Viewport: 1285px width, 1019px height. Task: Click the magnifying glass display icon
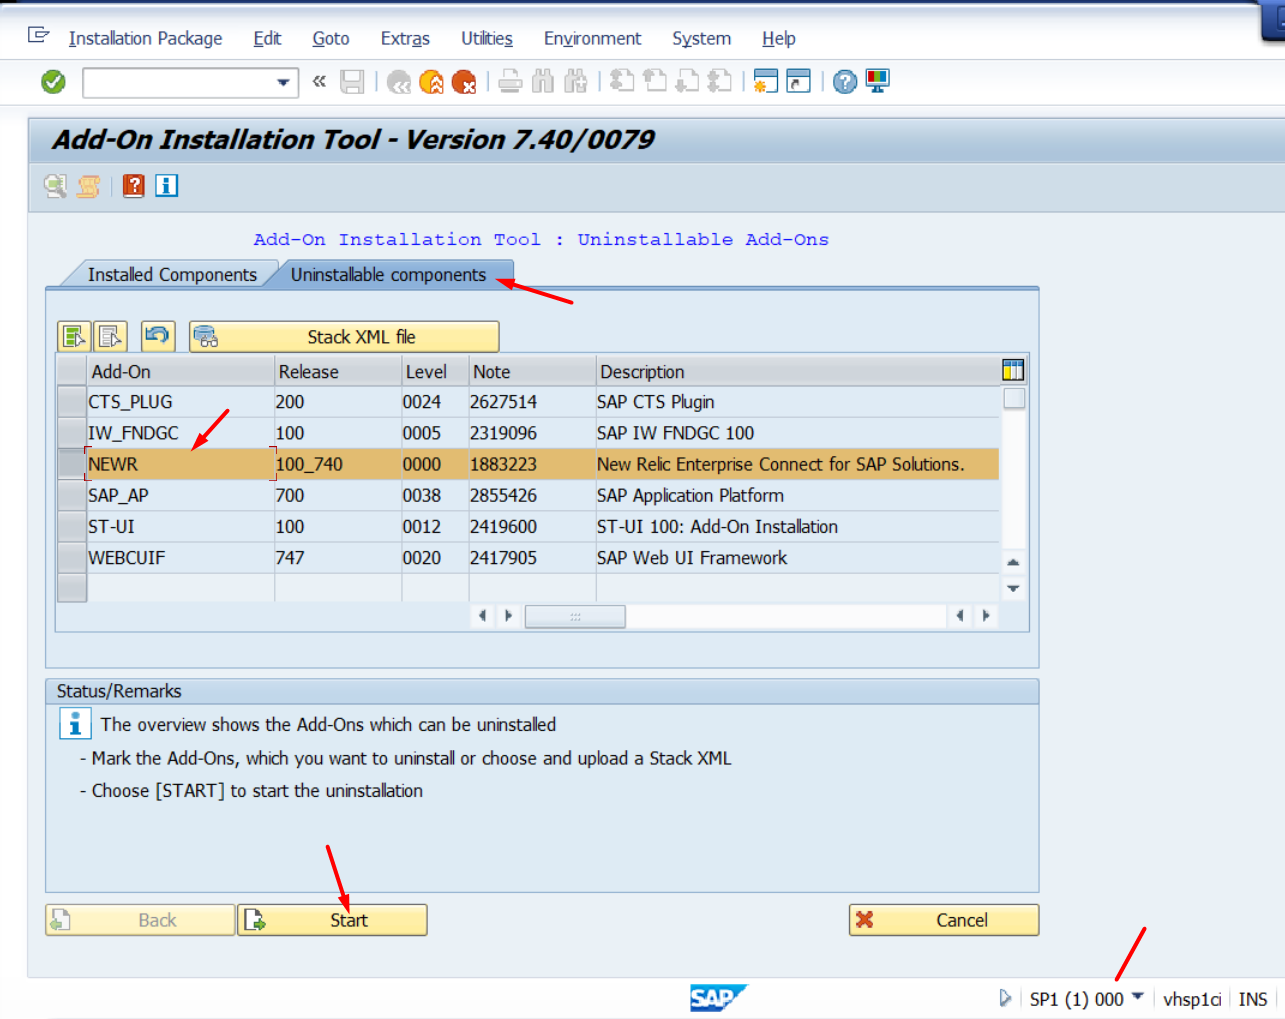click(55, 185)
